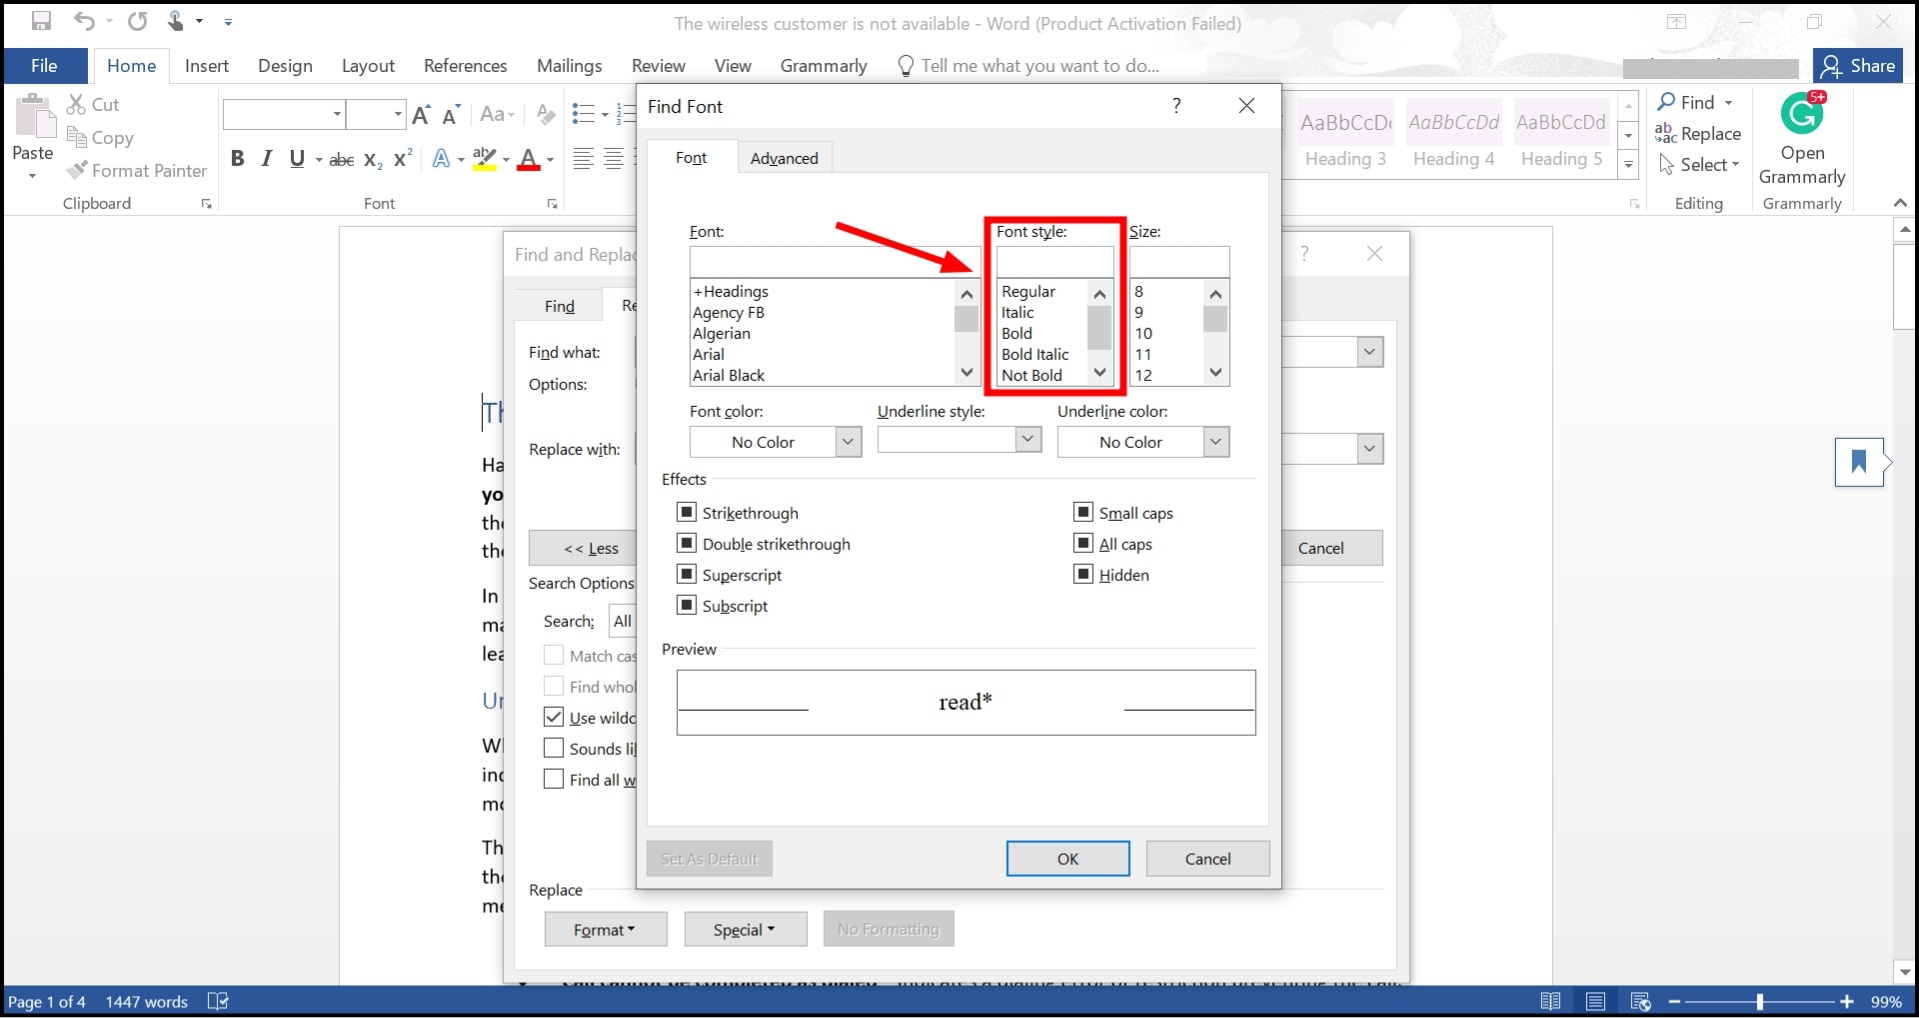Switch to the Advanced tab in Find Font
Screen dimensions: 1919x1019
tap(784, 157)
